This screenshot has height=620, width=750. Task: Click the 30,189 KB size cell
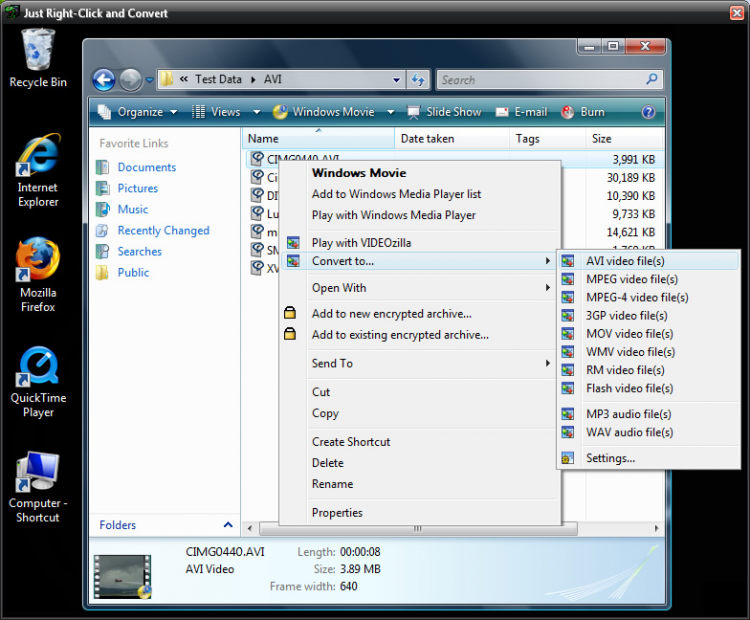tap(631, 178)
